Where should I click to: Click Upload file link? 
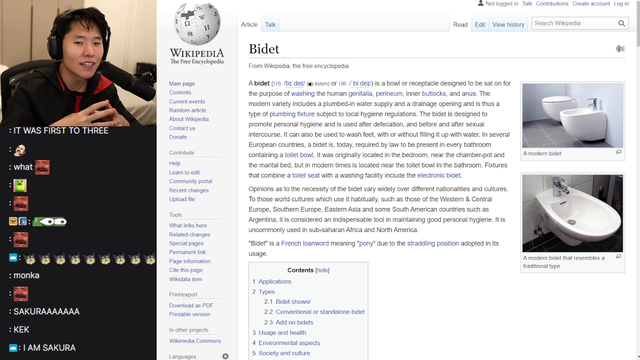[x=182, y=199]
